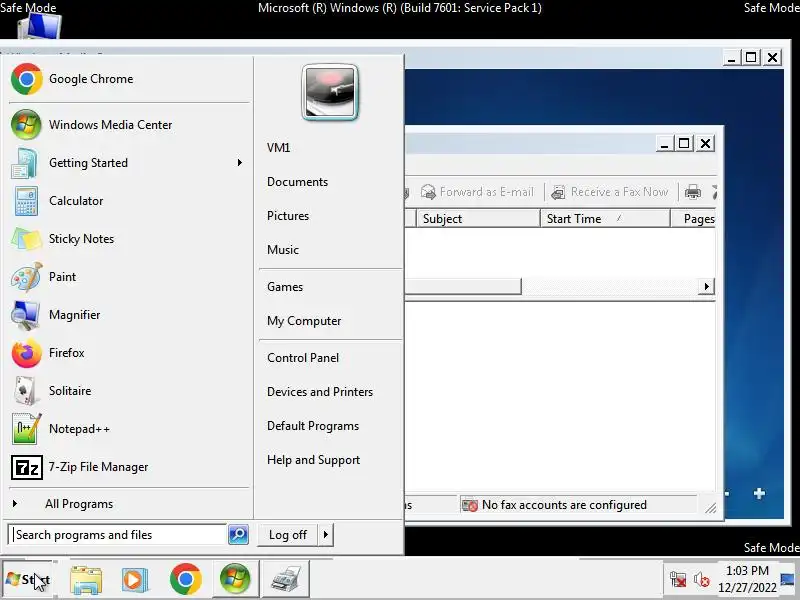The width and height of the screenshot is (800, 600).
Task: Click the print icon in fax toolbar
Action: click(x=692, y=192)
